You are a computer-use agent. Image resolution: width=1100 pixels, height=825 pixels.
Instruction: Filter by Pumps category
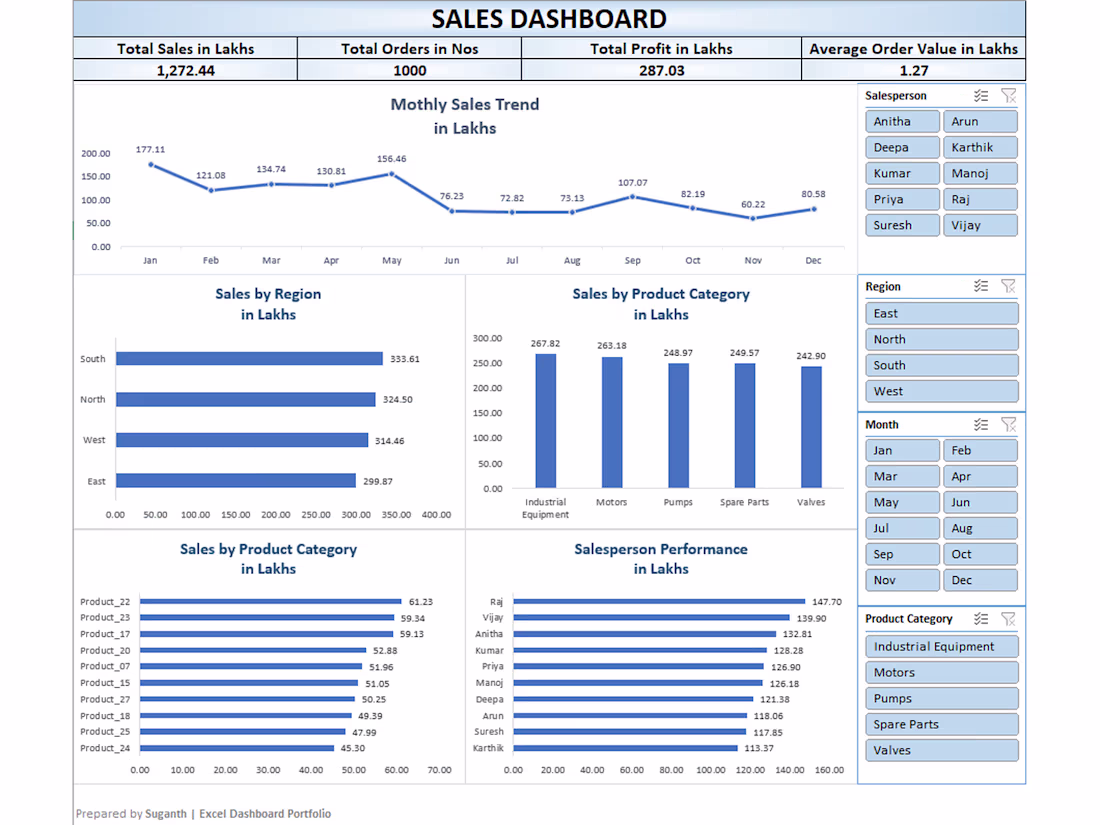point(941,699)
